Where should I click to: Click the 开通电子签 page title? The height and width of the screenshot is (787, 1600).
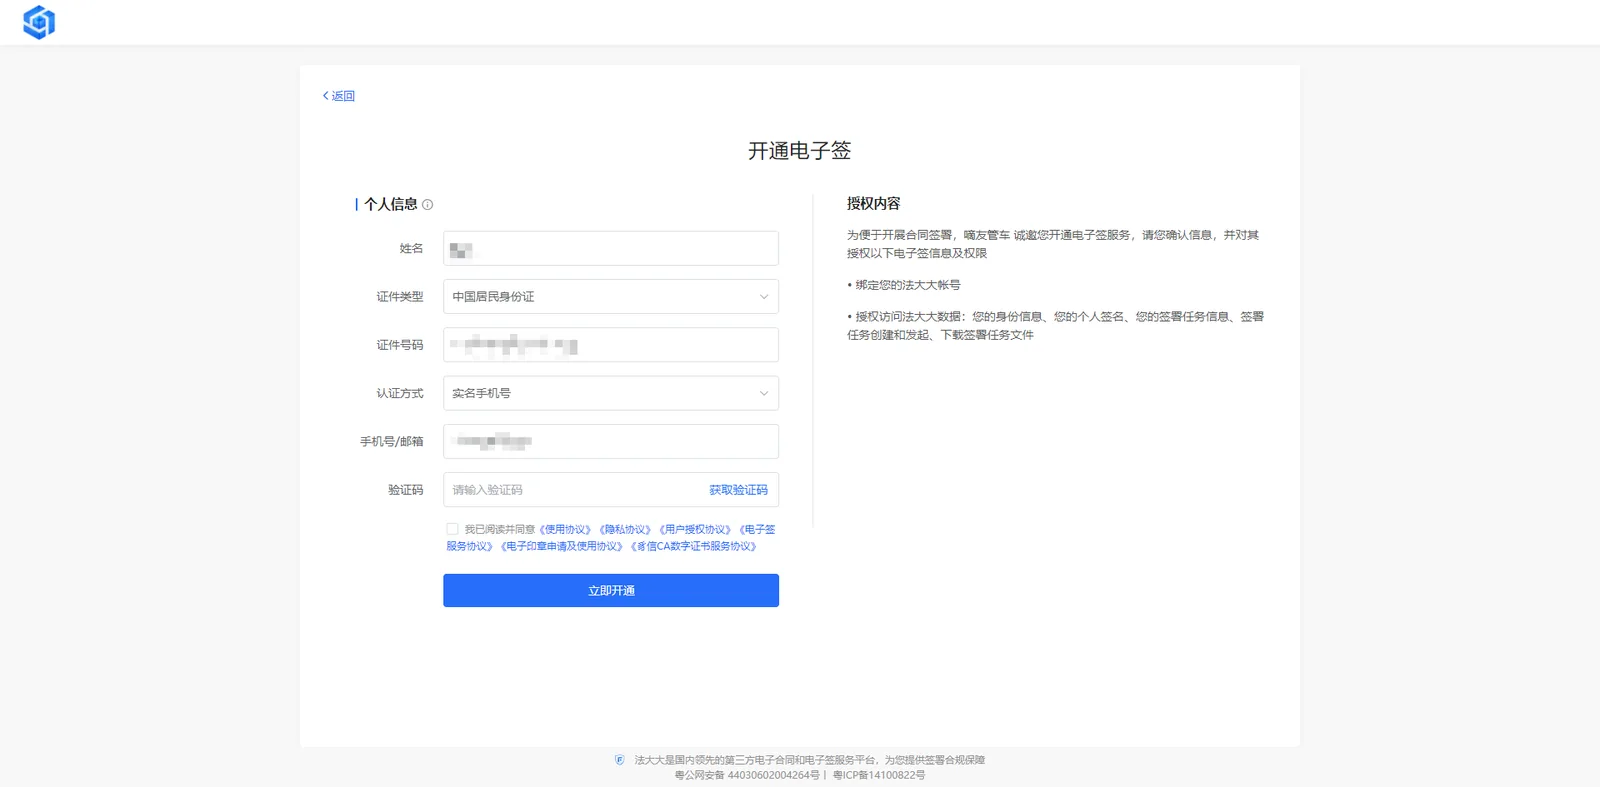click(x=800, y=151)
